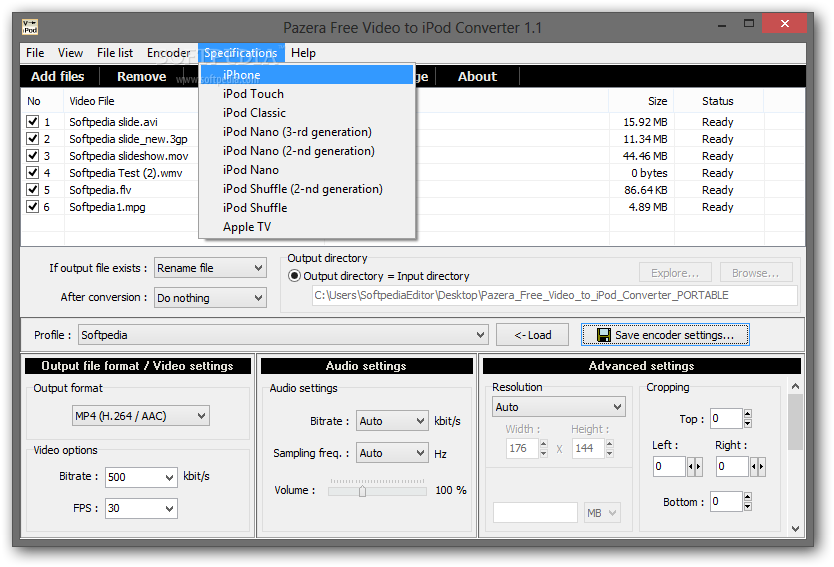Screen dimensions: 834x567
Task: Click the Remove toolbar button
Action: 141,77
